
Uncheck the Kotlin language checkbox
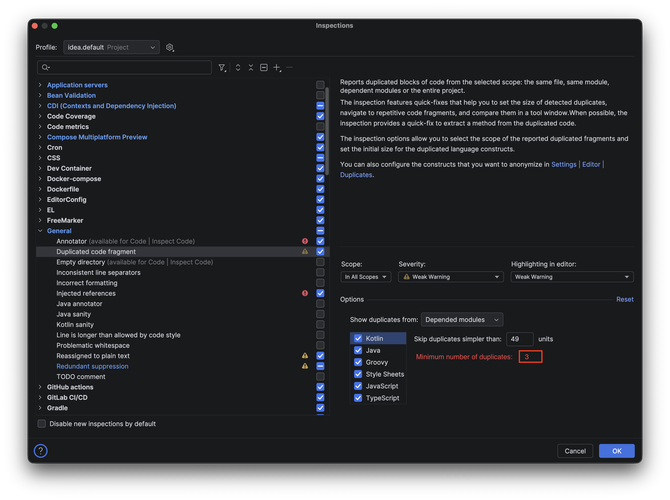point(358,338)
